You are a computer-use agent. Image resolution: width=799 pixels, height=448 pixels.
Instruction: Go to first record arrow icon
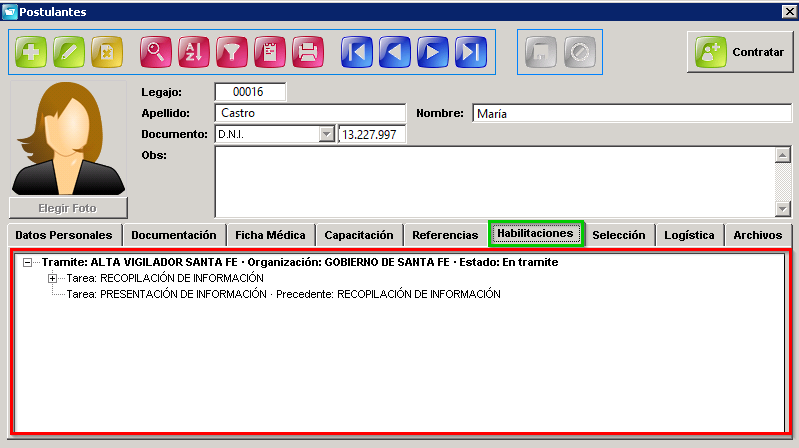pos(357,52)
